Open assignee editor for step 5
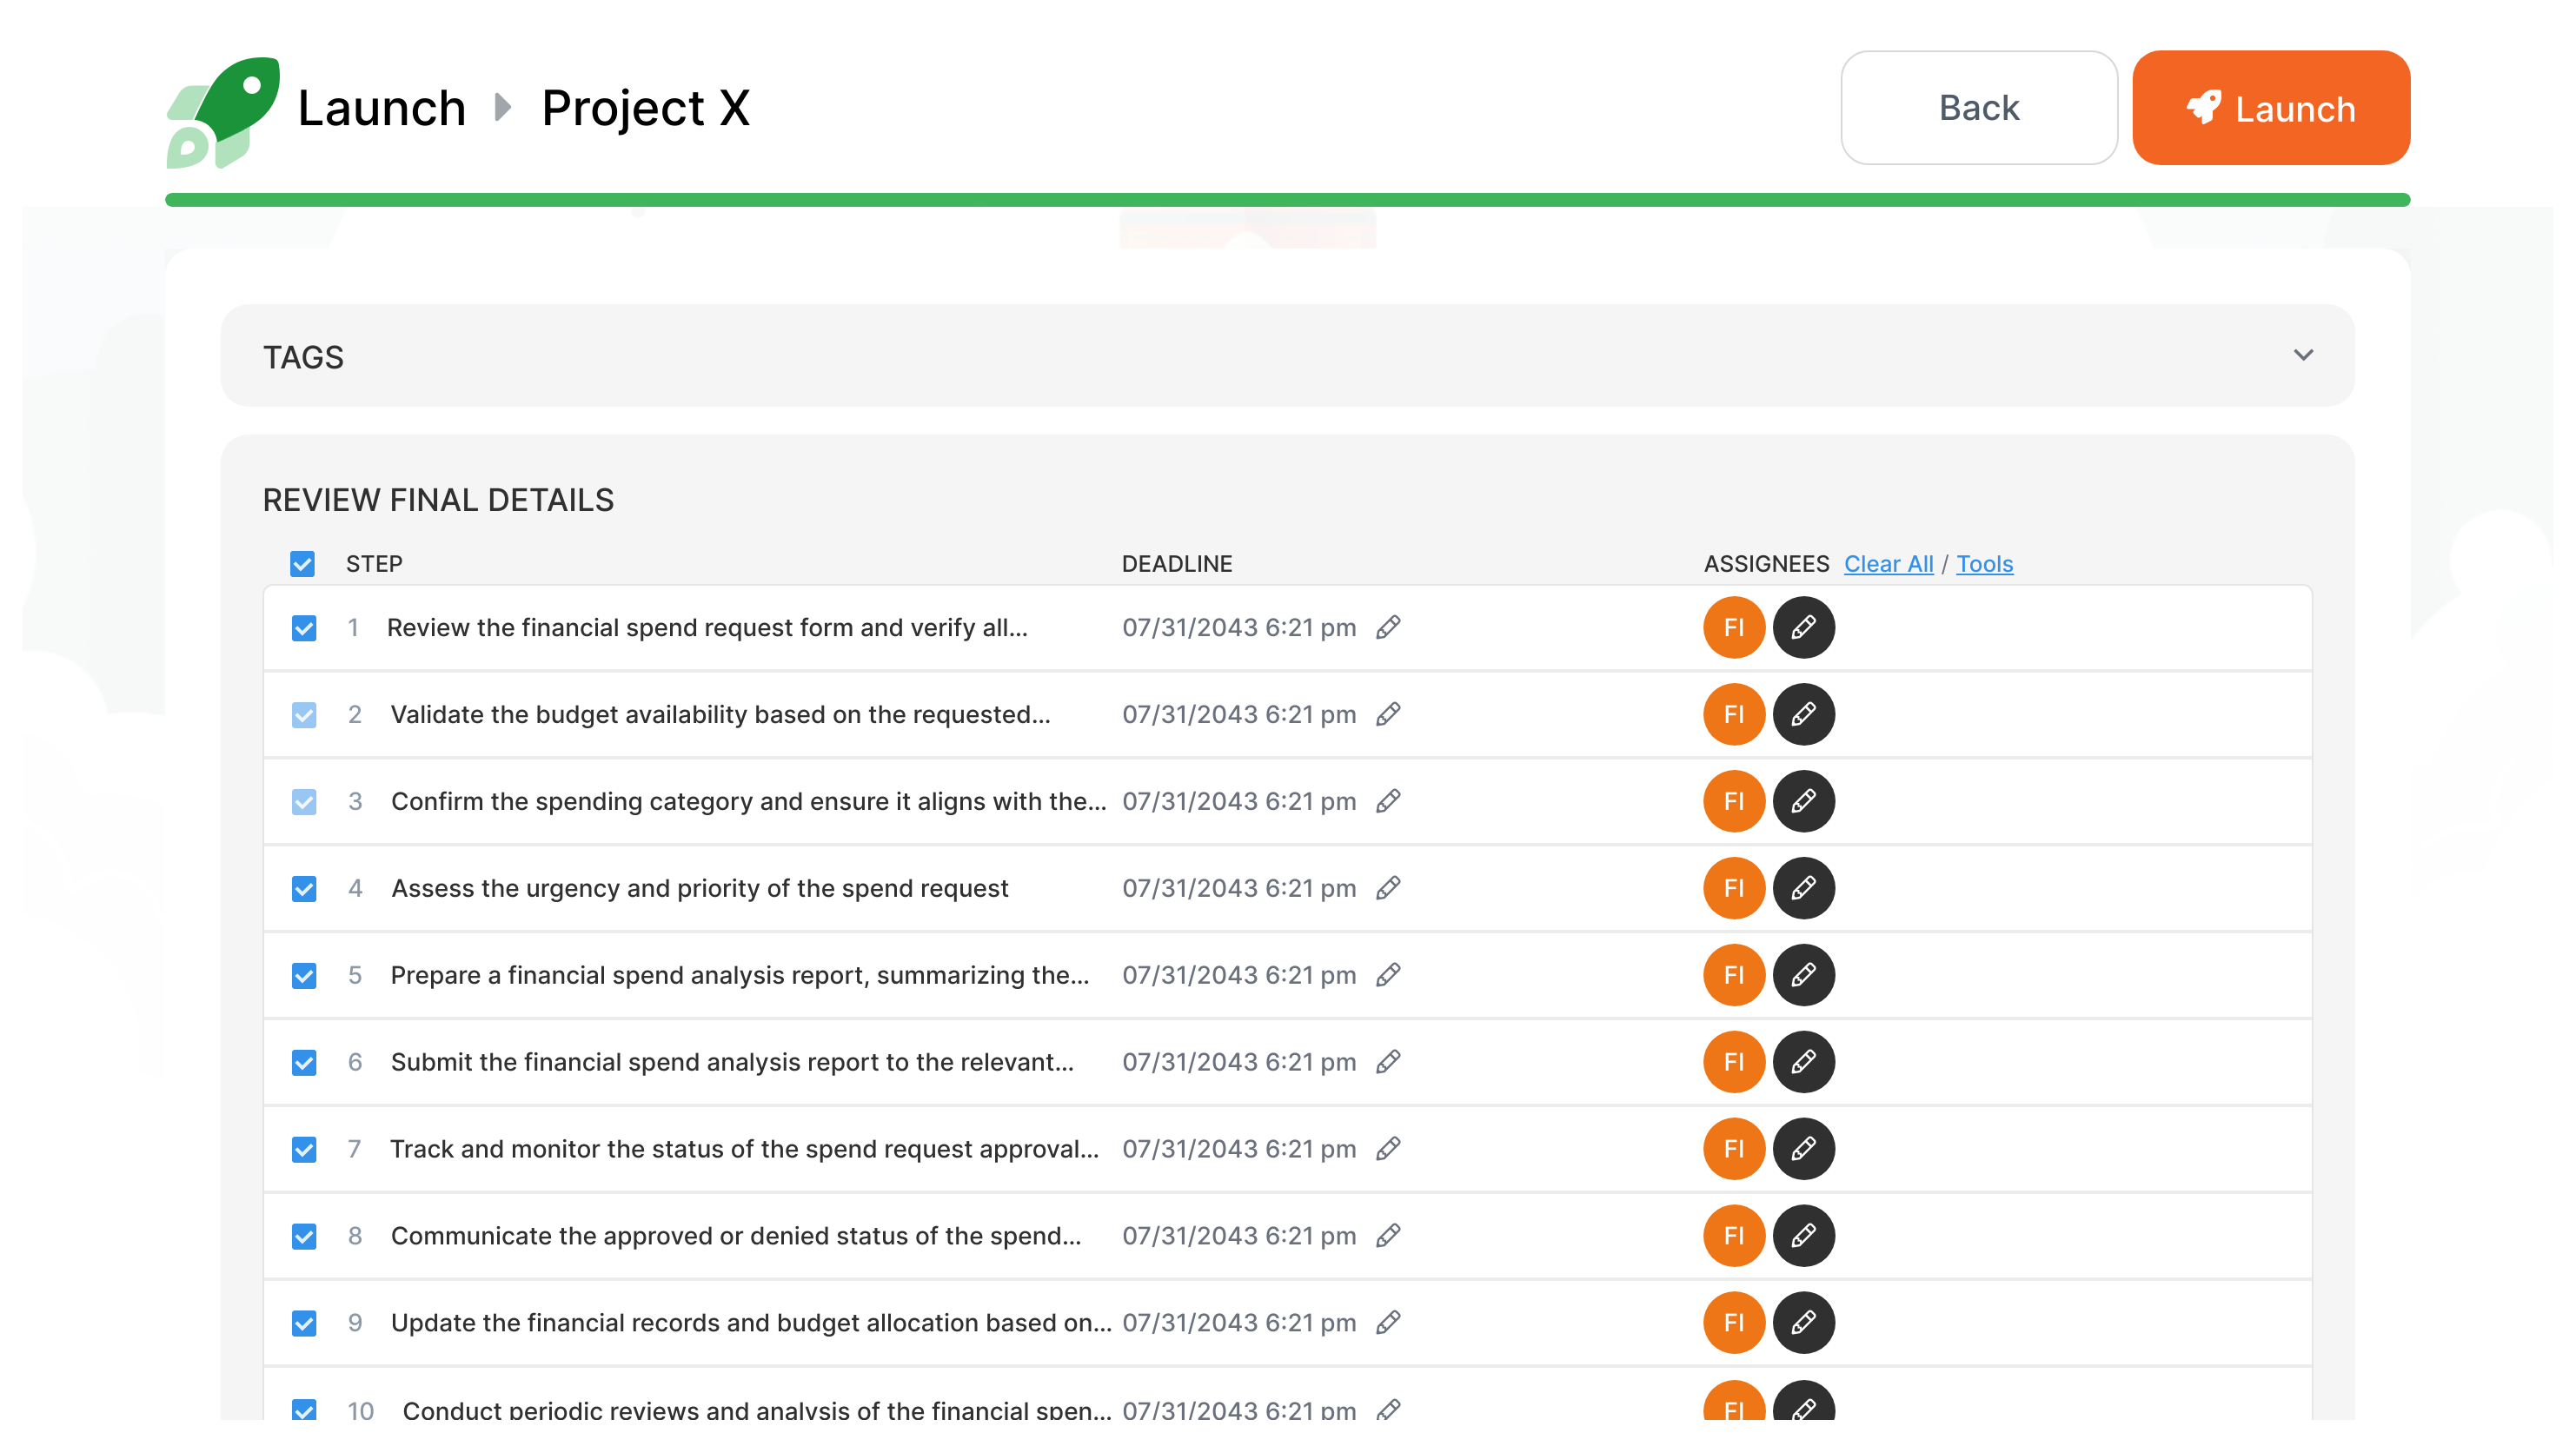Screen dimensions: 2576x1453 [1803, 975]
